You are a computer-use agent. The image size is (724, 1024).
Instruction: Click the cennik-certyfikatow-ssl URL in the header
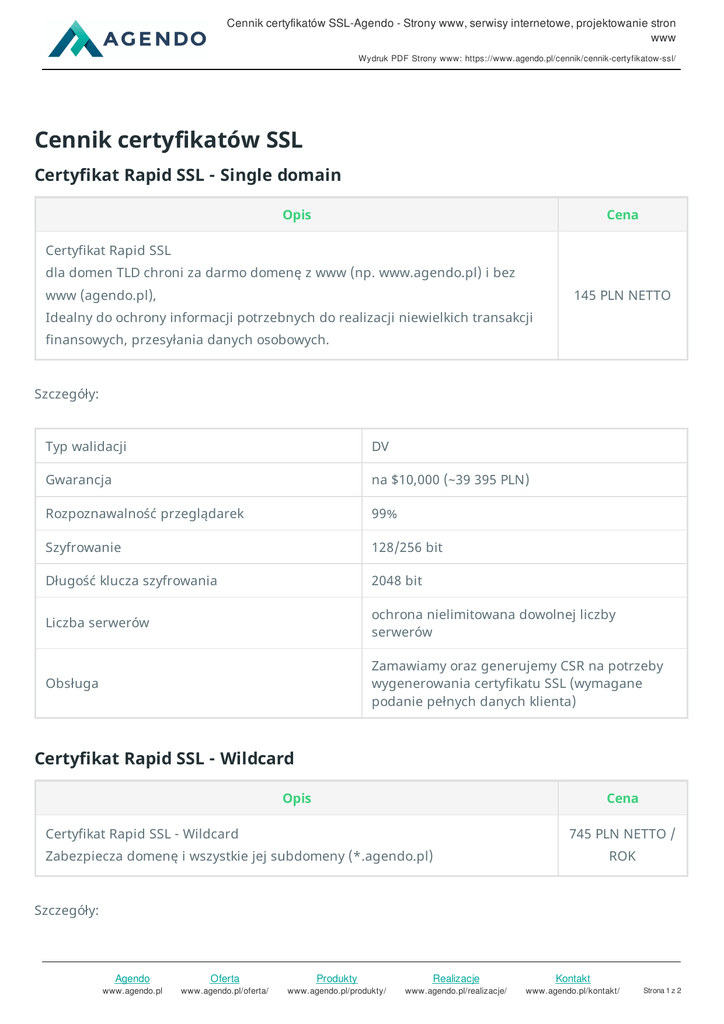(x=570, y=59)
